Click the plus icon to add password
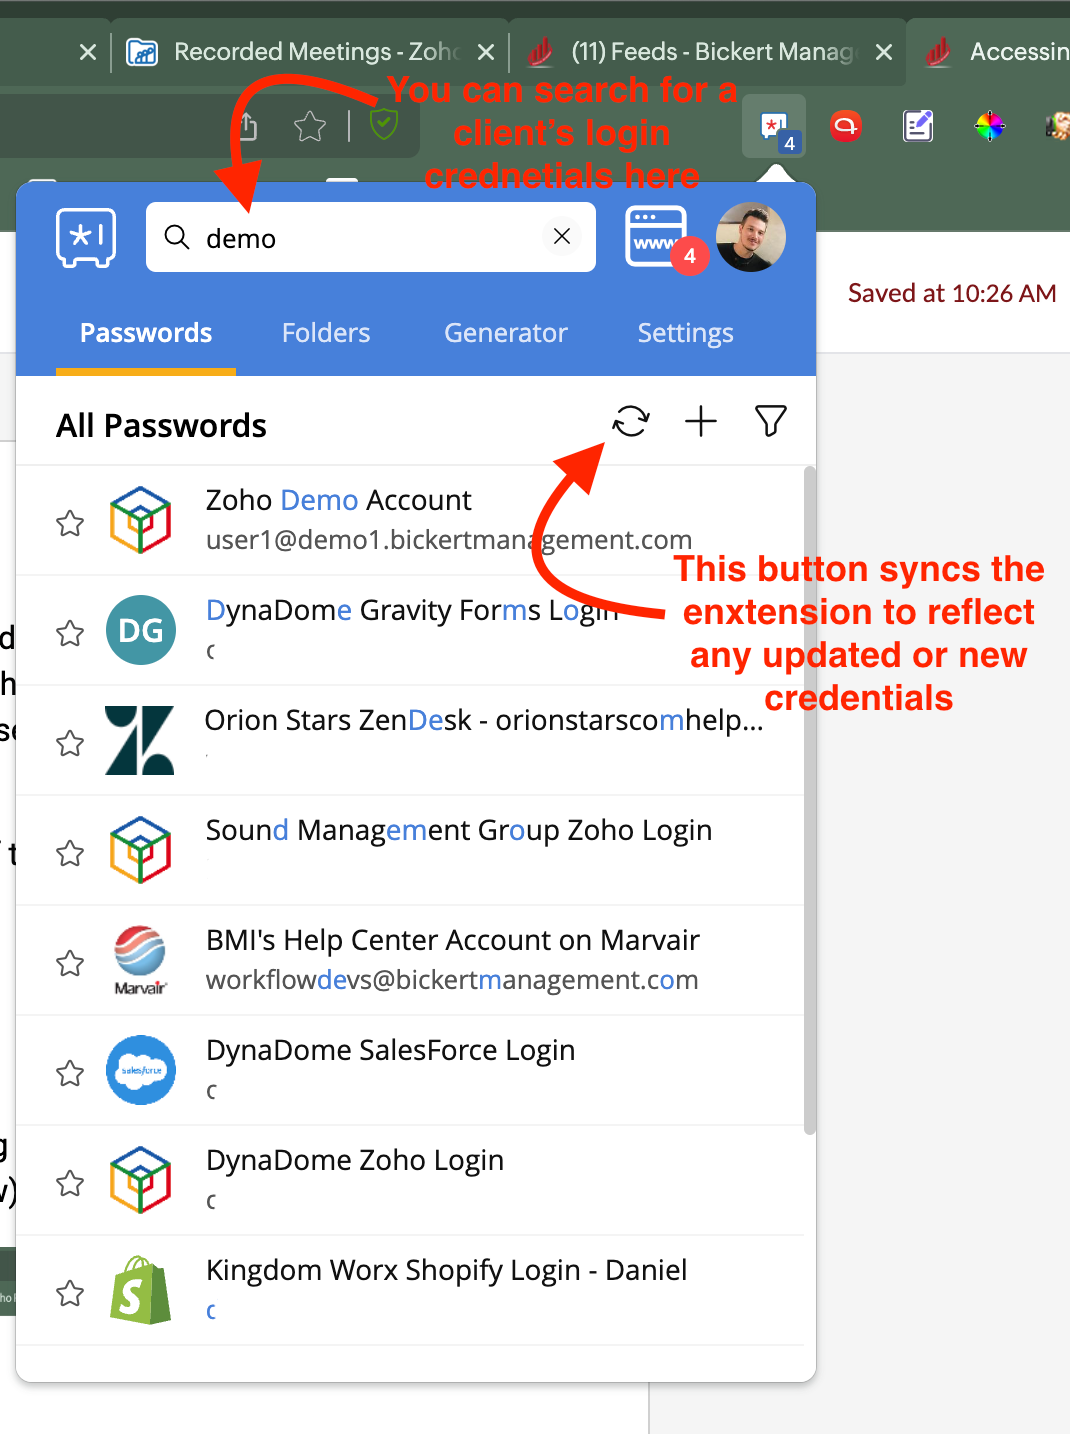Image resolution: width=1070 pixels, height=1434 pixels. (701, 422)
